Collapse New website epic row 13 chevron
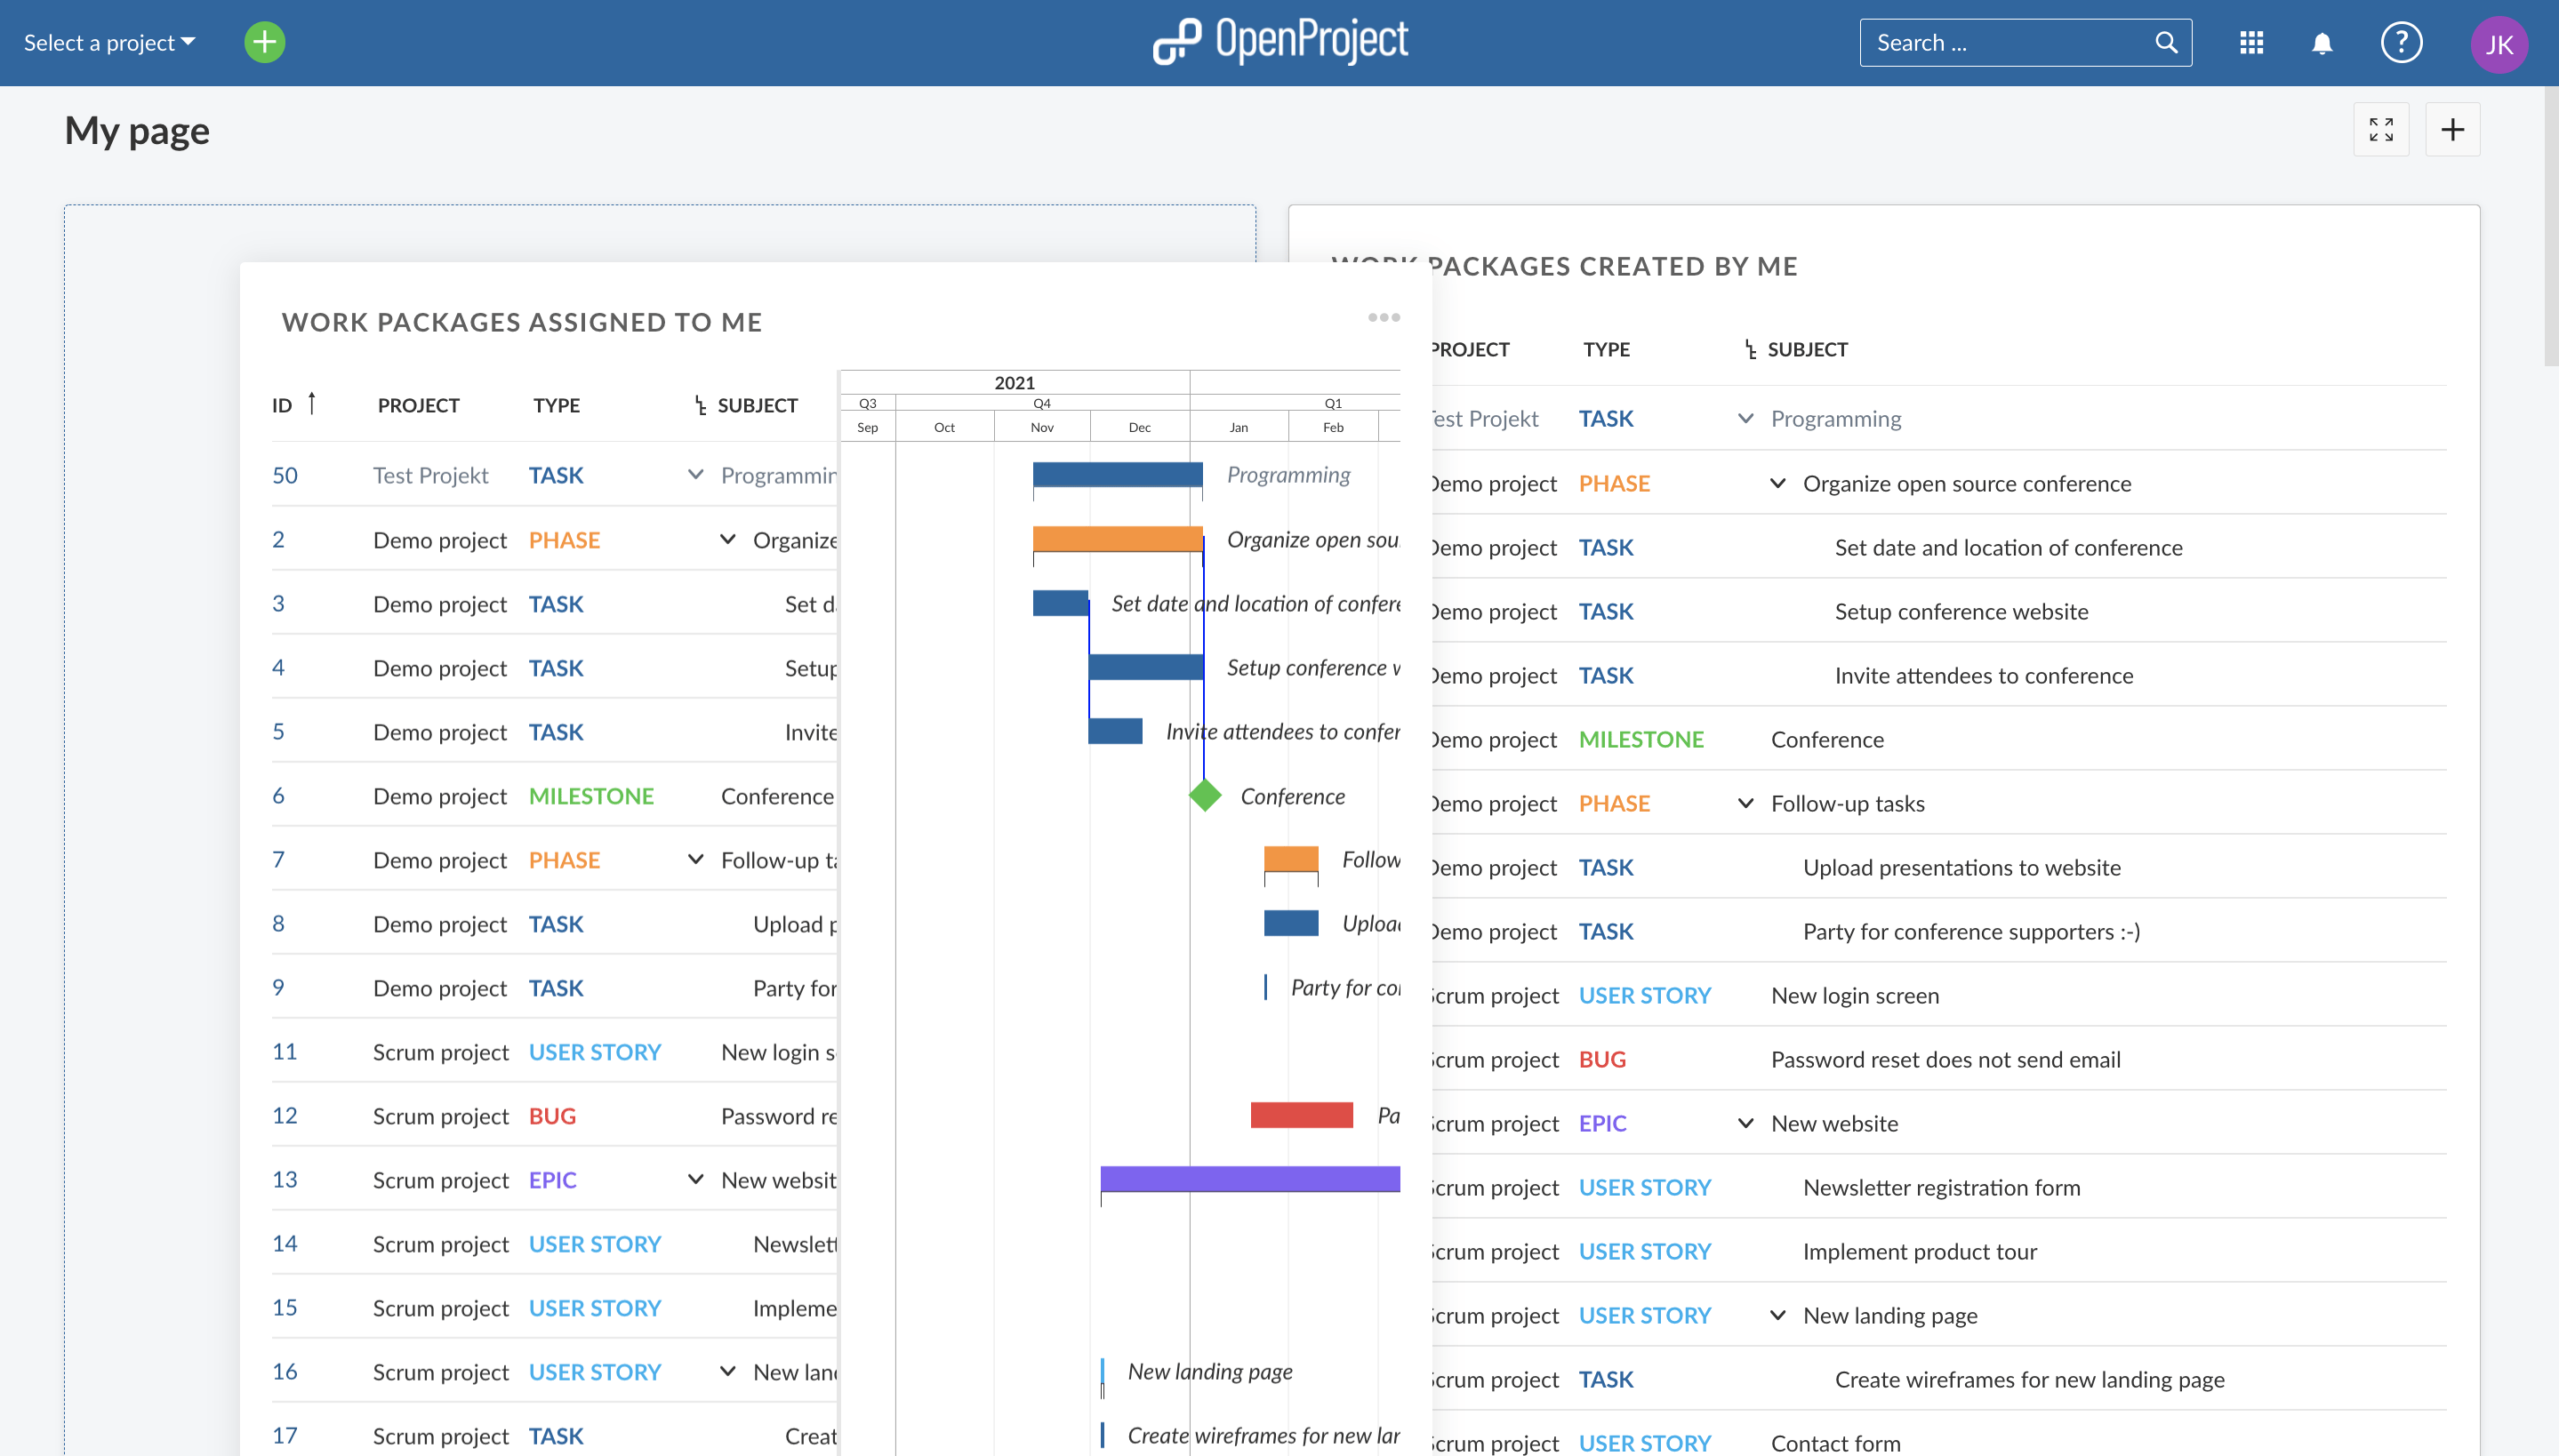This screenshot has width=2559, height=1456. coord(696,1179)
